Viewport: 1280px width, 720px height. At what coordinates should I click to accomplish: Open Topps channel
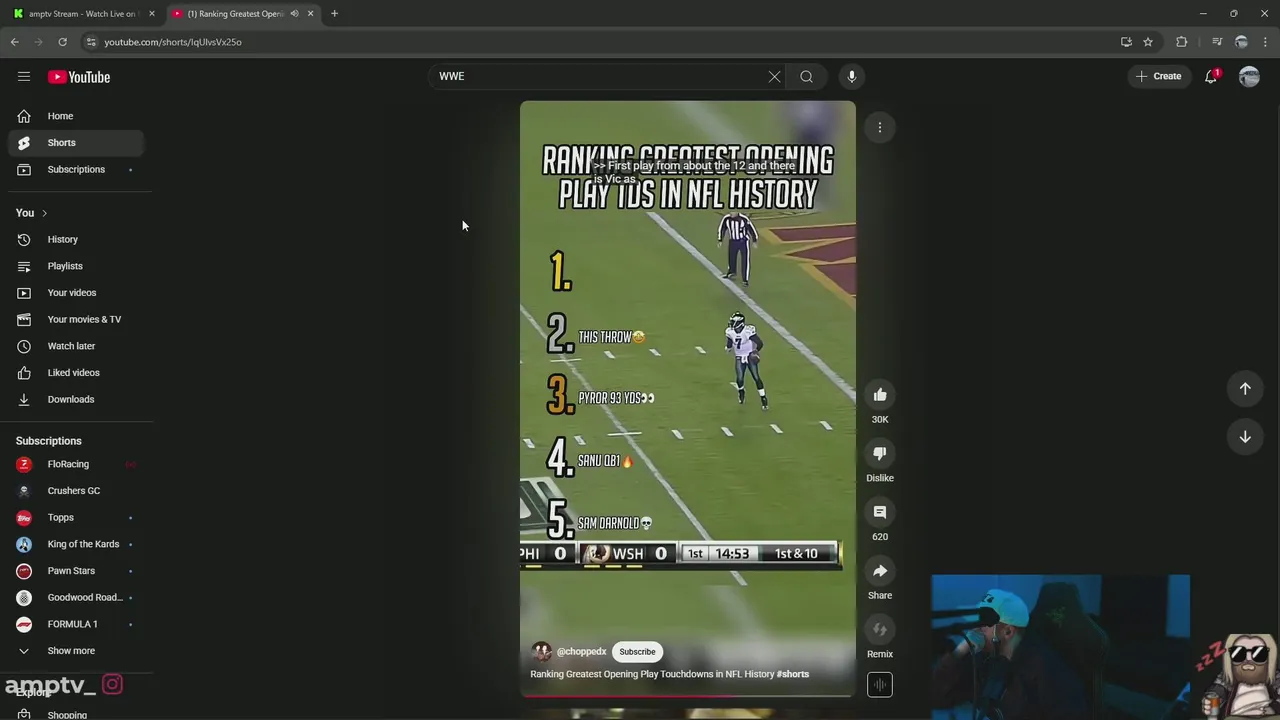click(76, 517)
